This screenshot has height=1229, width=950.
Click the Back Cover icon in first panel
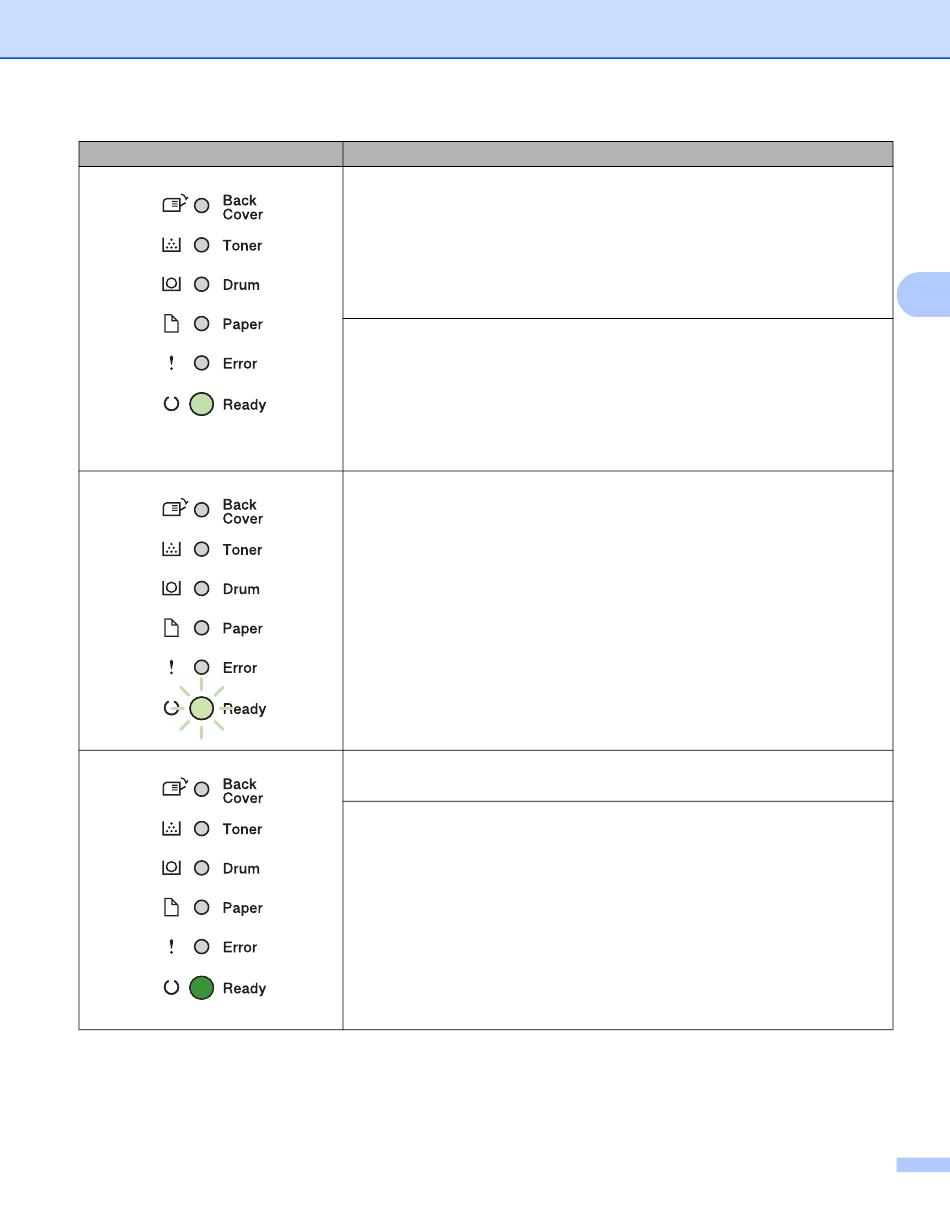(x=174, y=205)
